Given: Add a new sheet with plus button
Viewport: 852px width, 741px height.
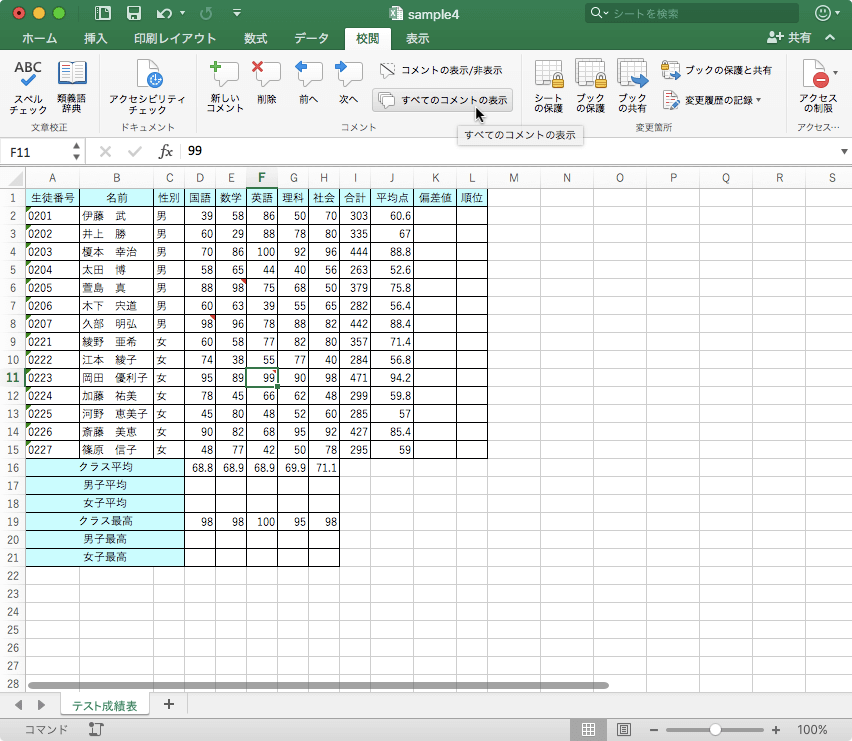Looking at the screenshot, I should [x=169, y=705].
